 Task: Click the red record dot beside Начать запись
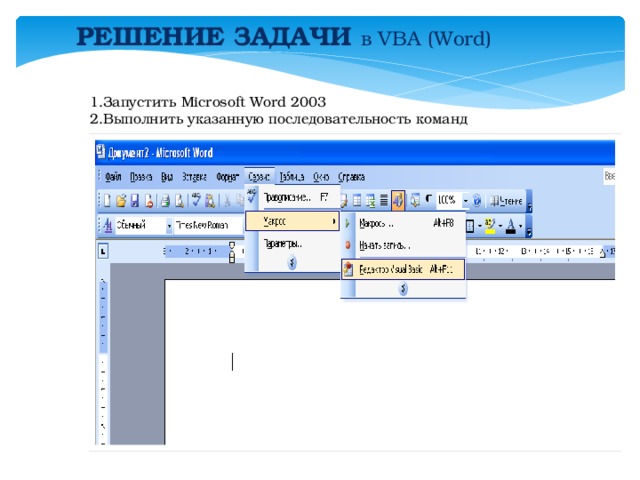[x=348, y=245]
